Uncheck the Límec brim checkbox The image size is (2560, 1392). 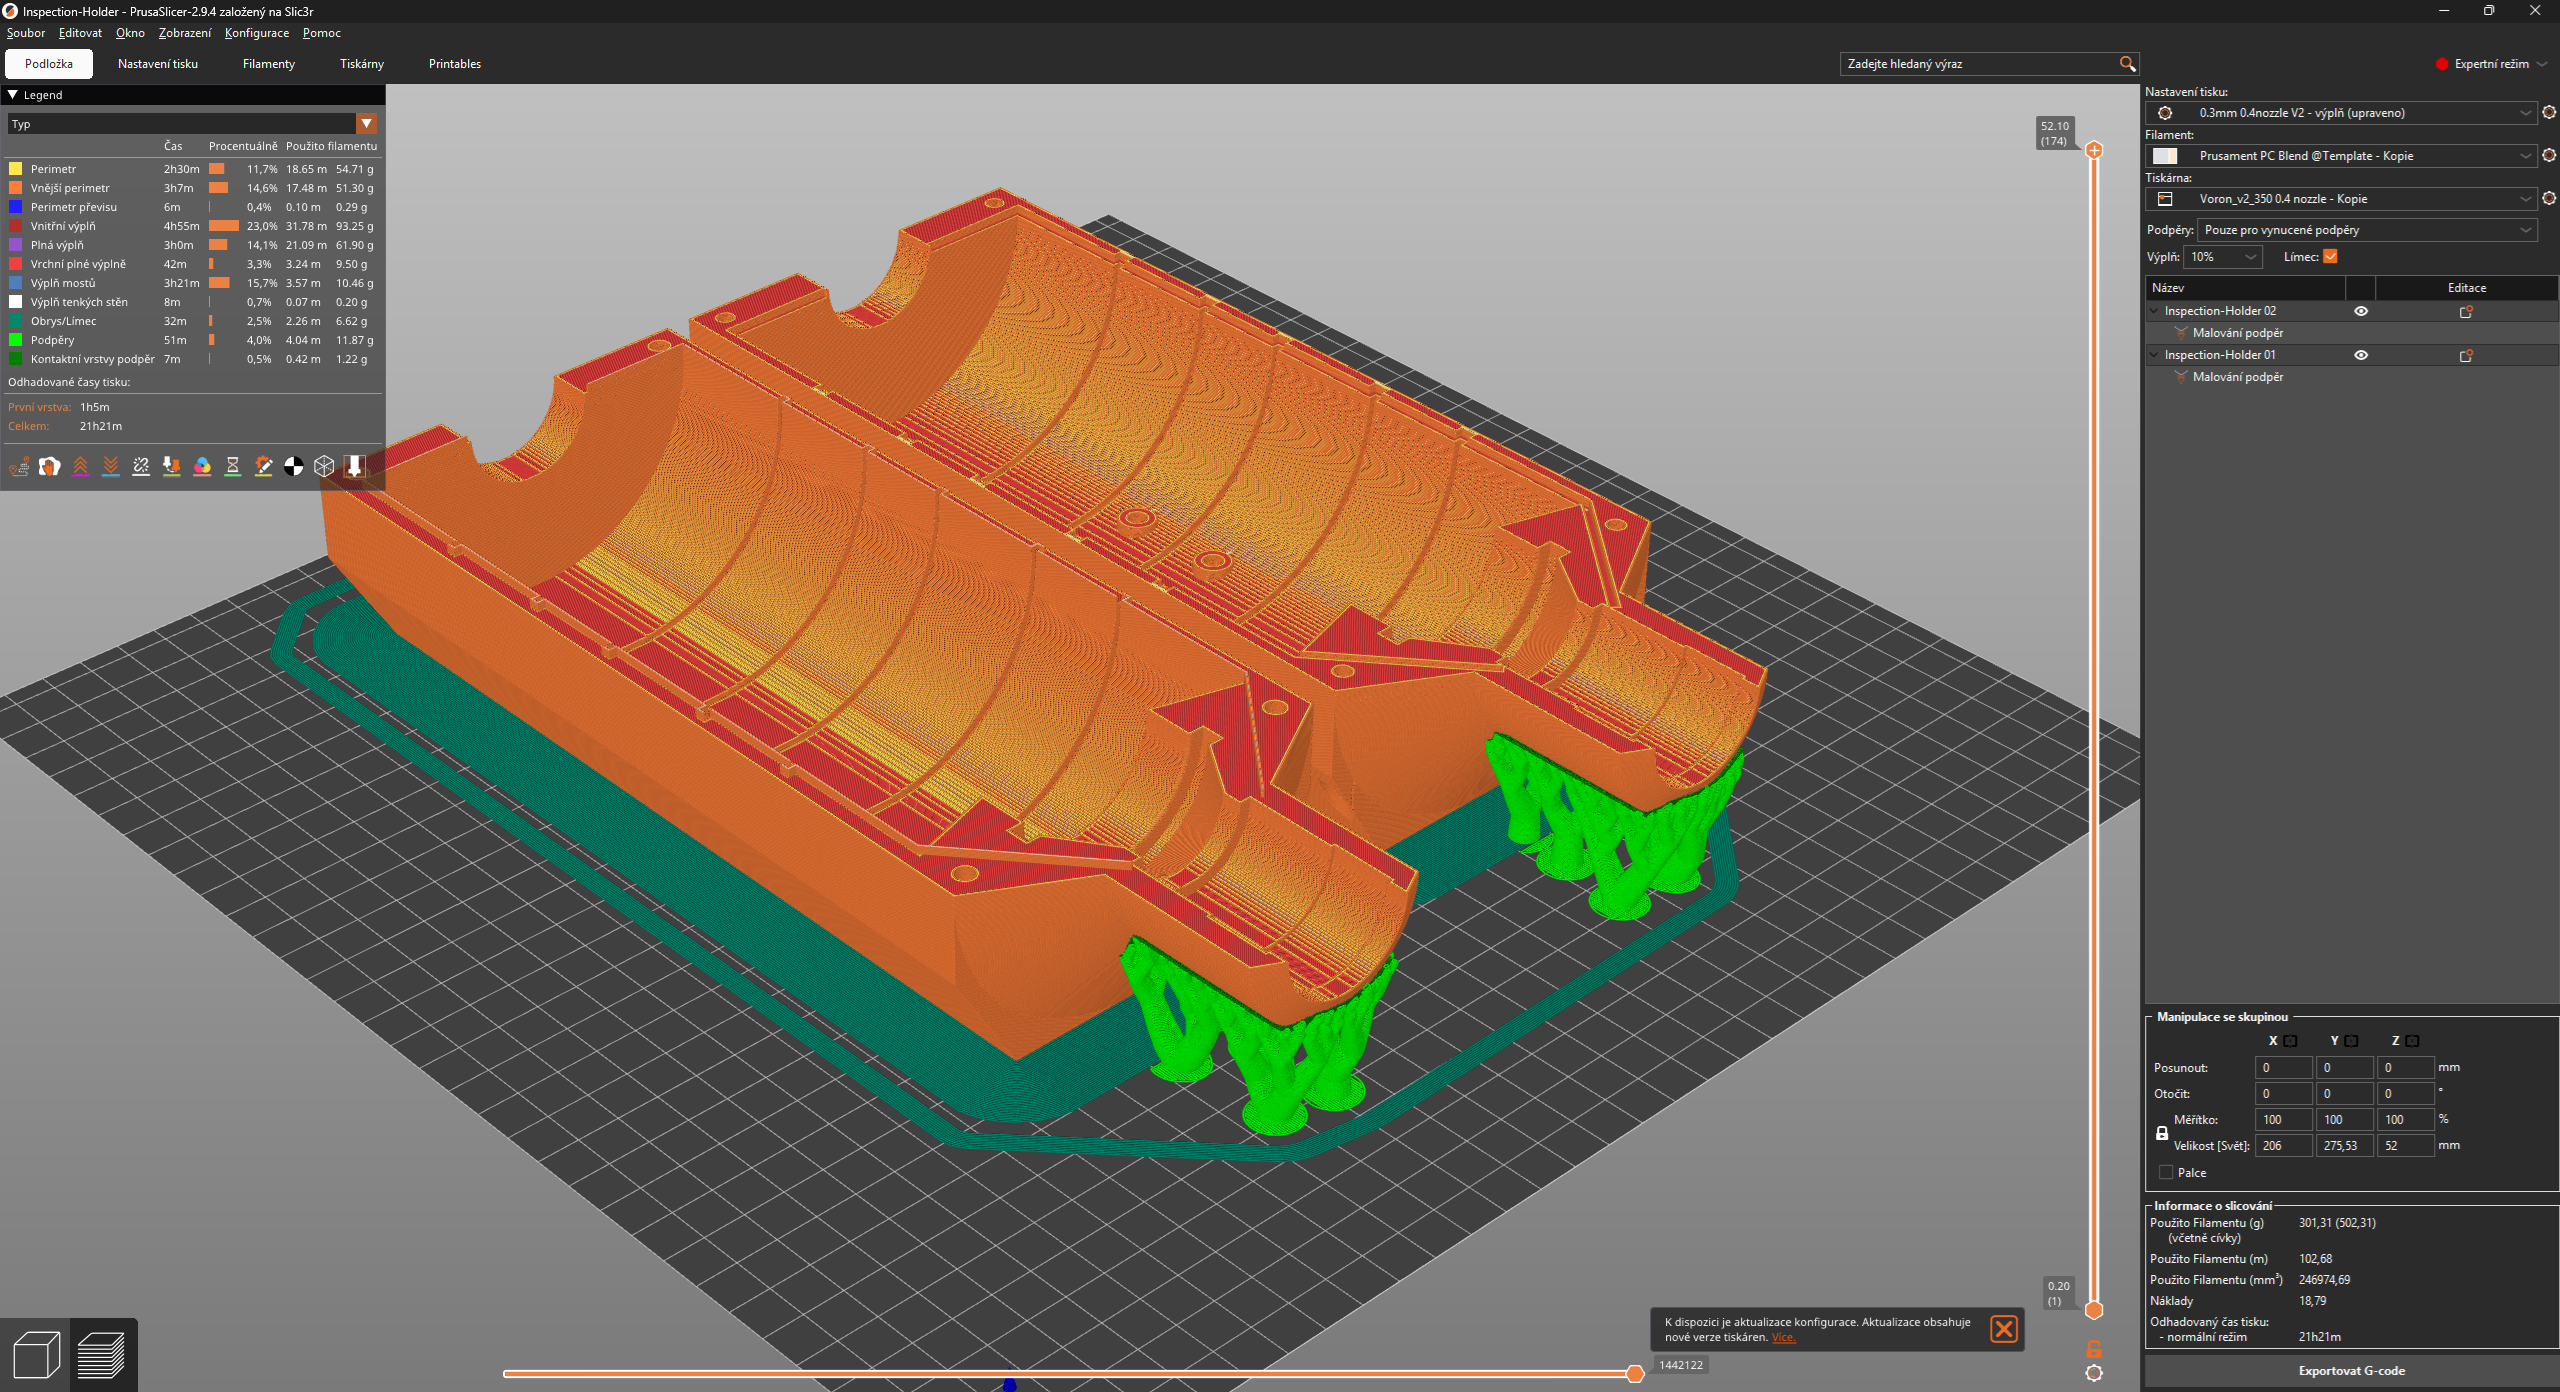pyautogui.click(x=2330, y=257)
